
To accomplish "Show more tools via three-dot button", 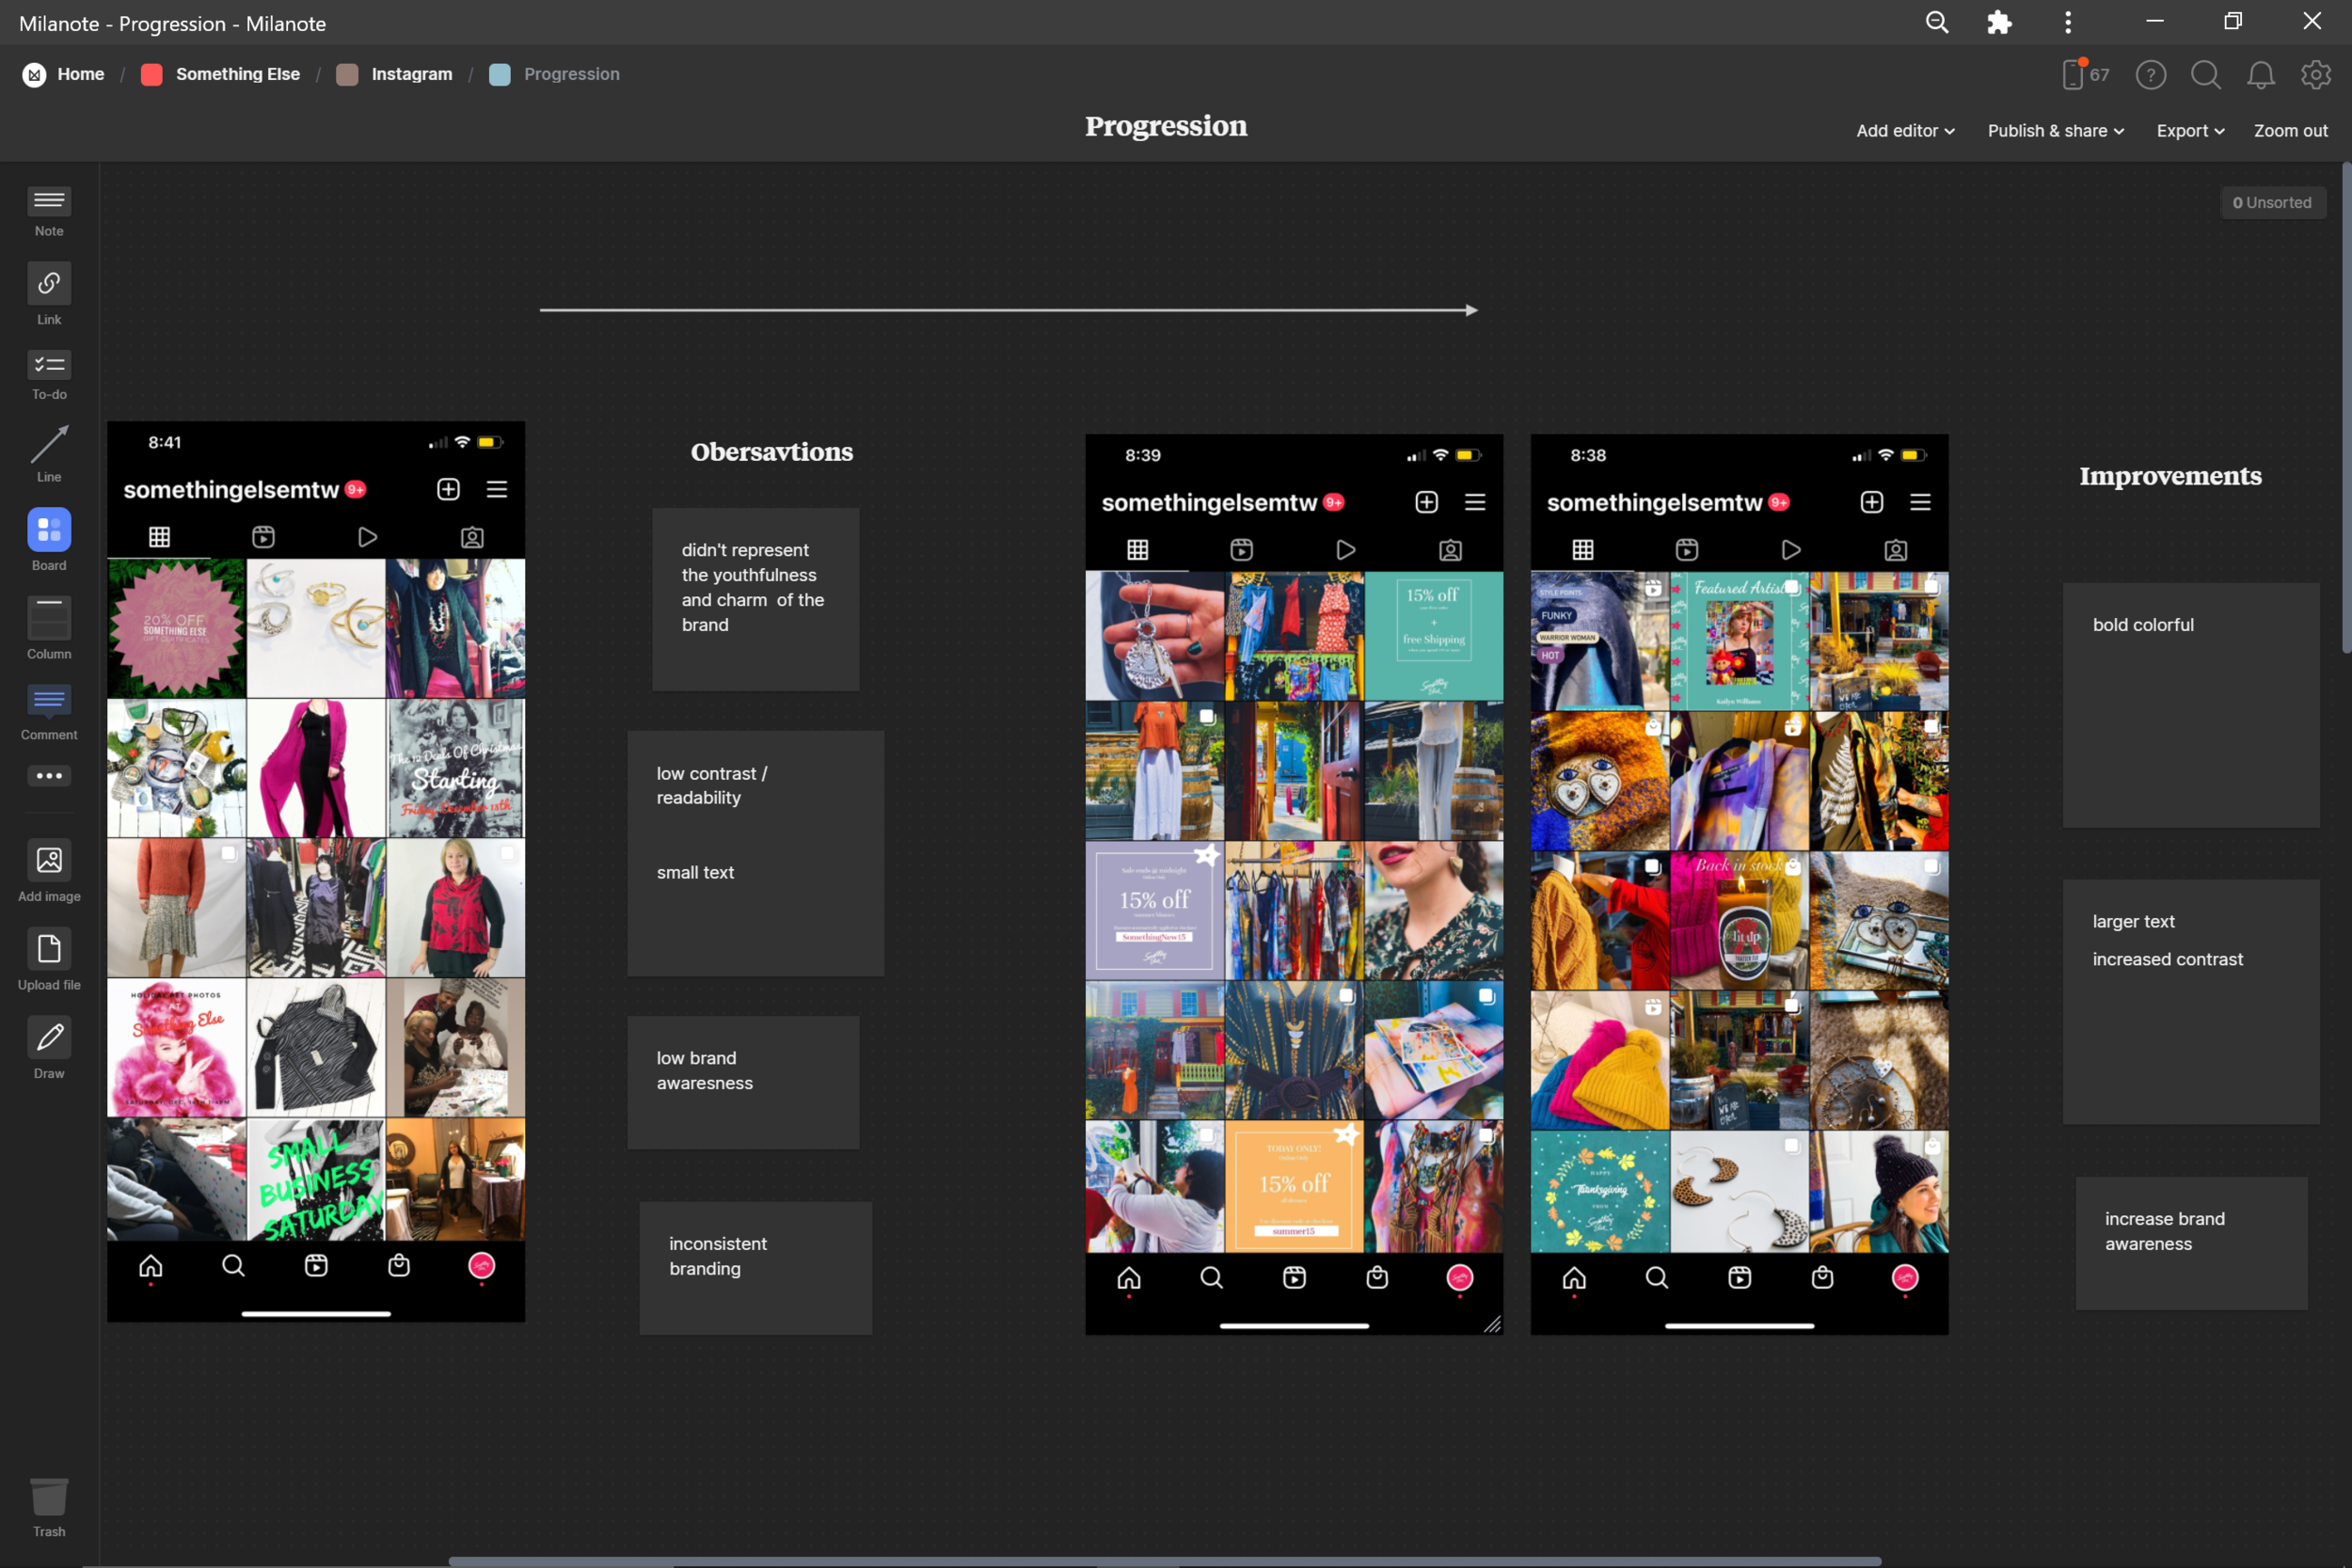I will click(48, 776).
